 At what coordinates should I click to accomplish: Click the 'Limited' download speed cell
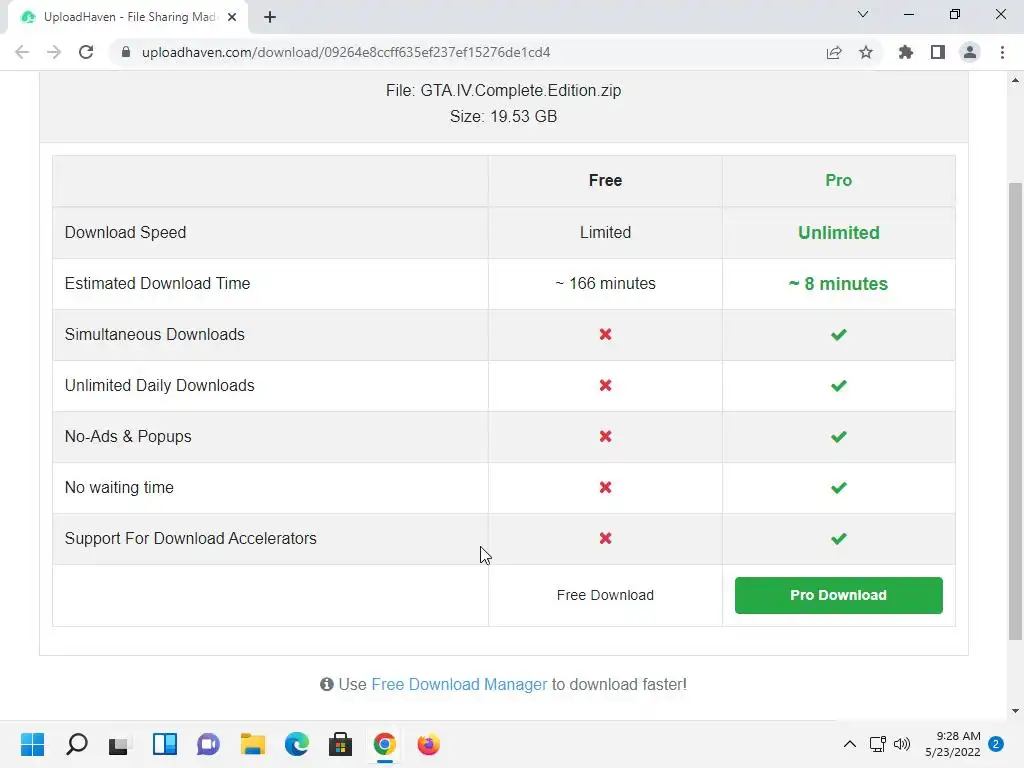[605, 232]
